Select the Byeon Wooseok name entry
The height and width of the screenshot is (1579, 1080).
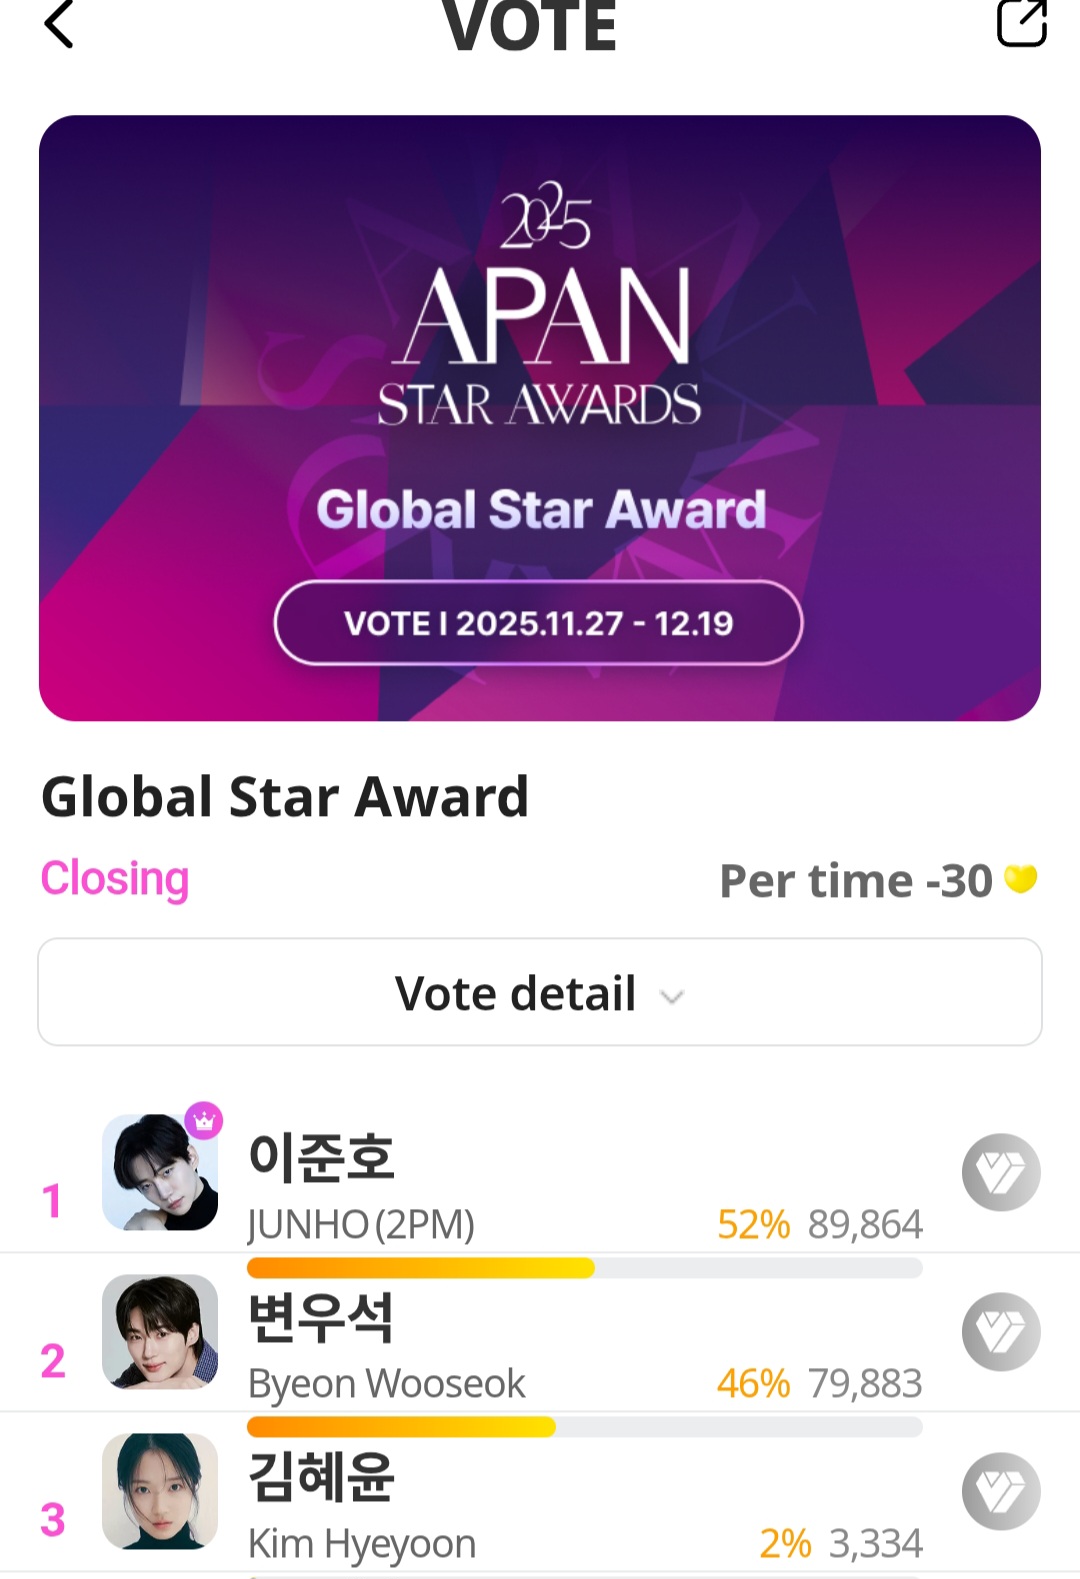pyautogui.click(x=386, y=1384)
